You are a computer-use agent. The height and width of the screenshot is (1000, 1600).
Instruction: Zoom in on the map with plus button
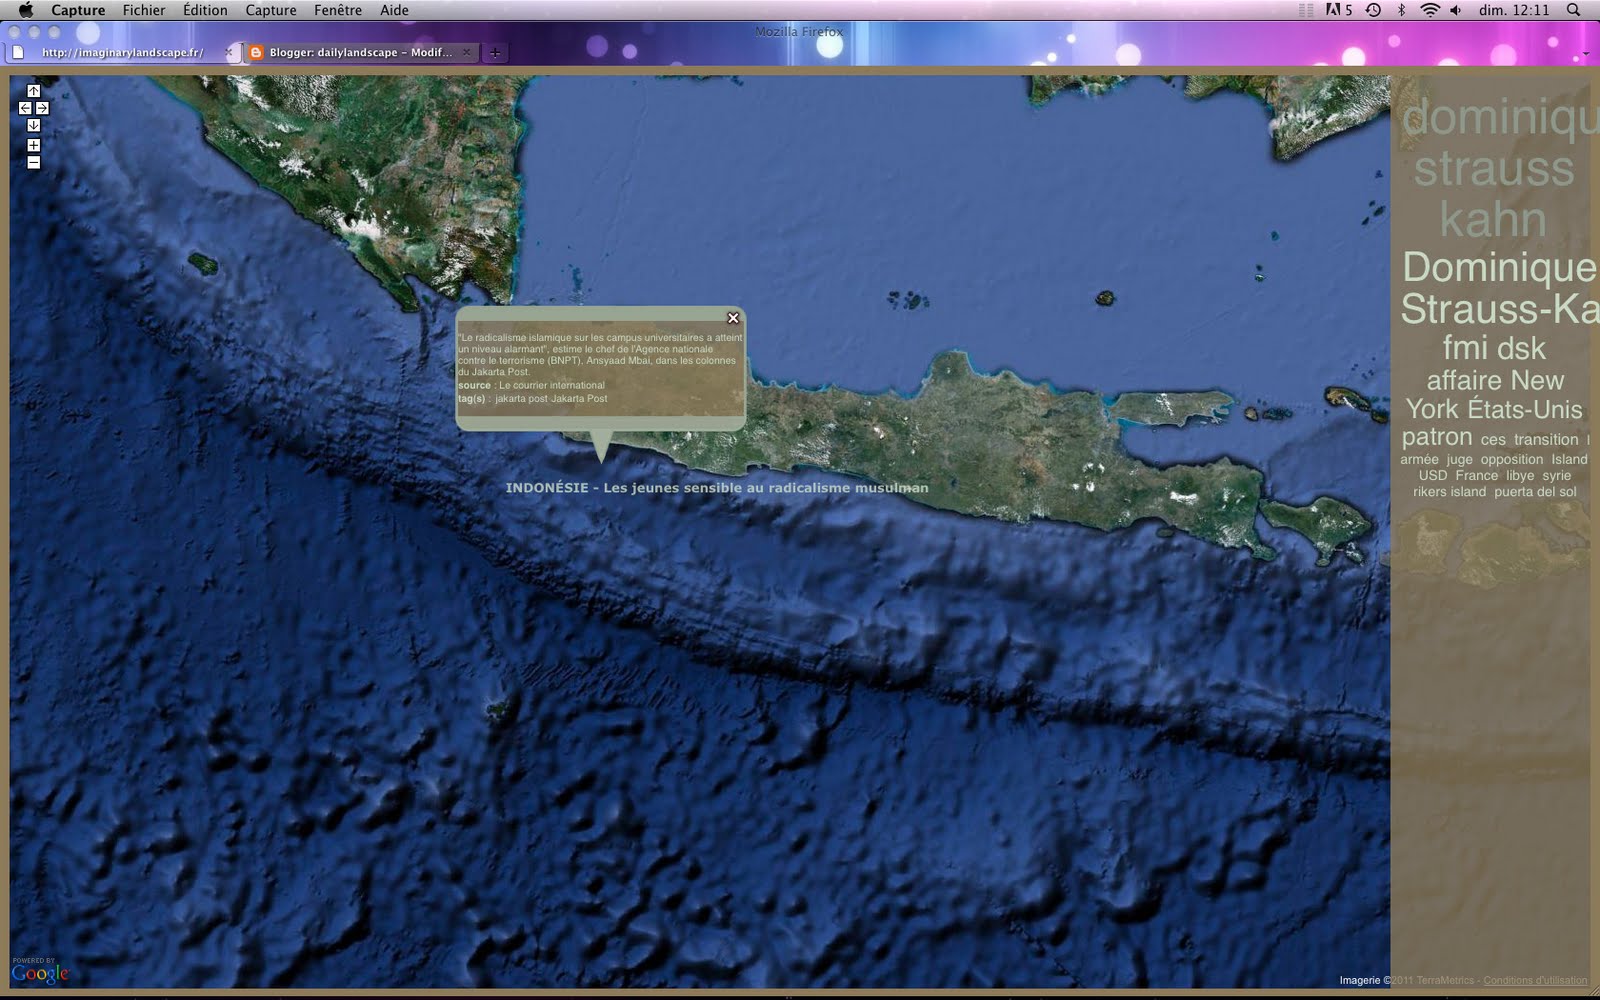[x=33, y=145]
